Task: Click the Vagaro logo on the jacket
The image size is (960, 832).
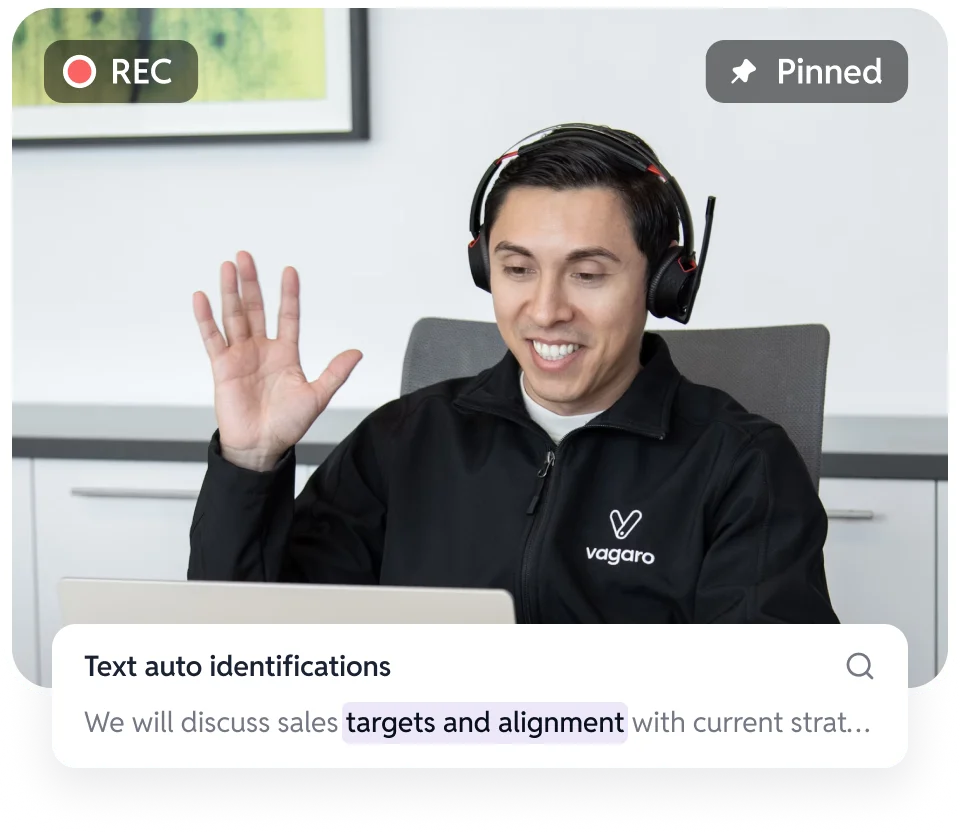Action: point(620,537)
